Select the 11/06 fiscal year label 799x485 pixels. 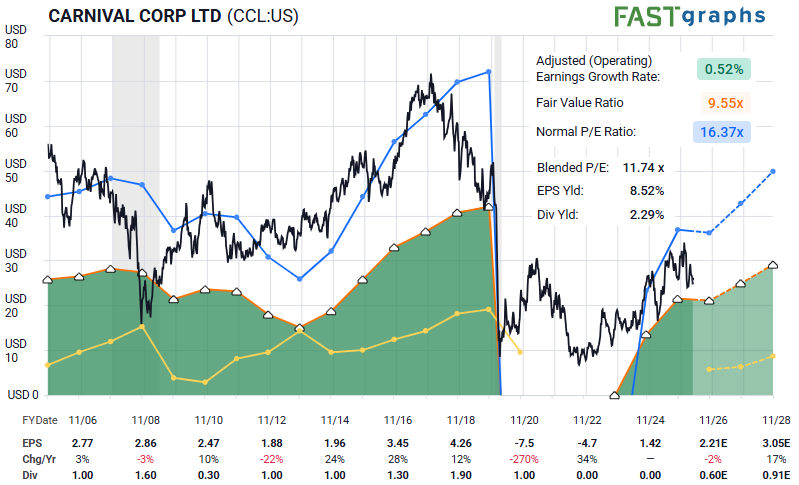(x=83, y=420)
